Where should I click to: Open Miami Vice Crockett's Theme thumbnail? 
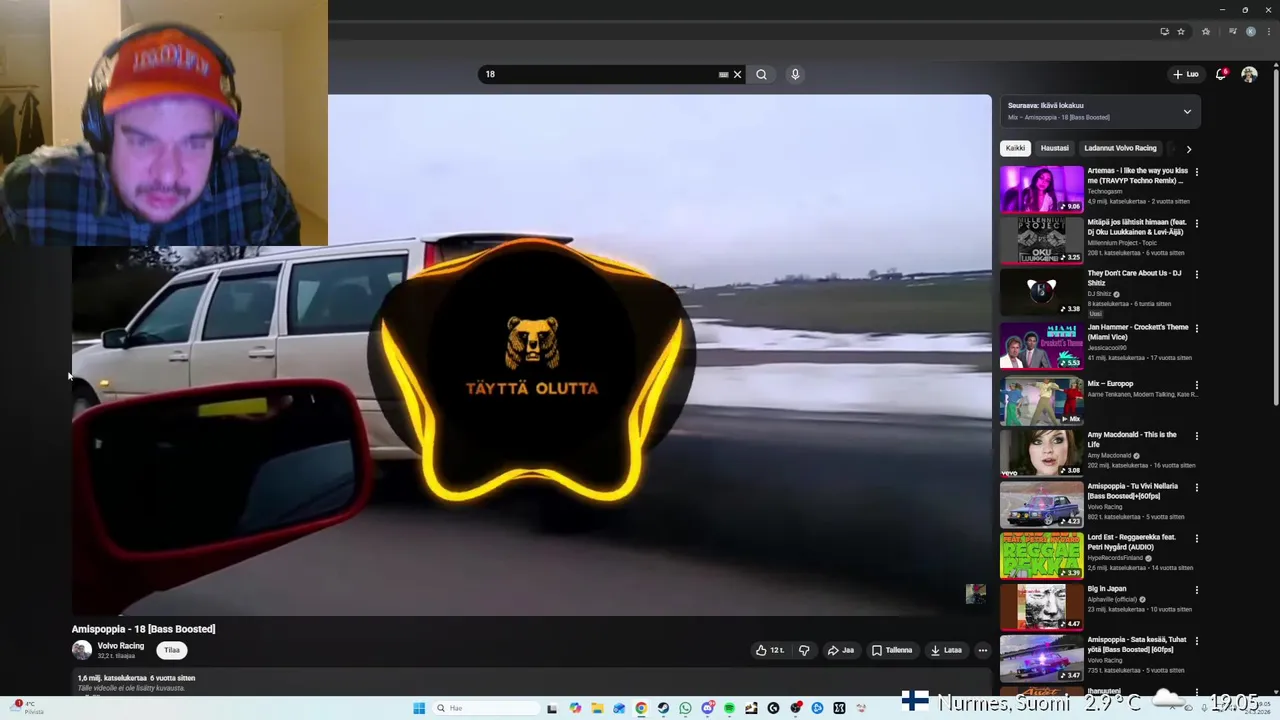[x=1041, y=346]
